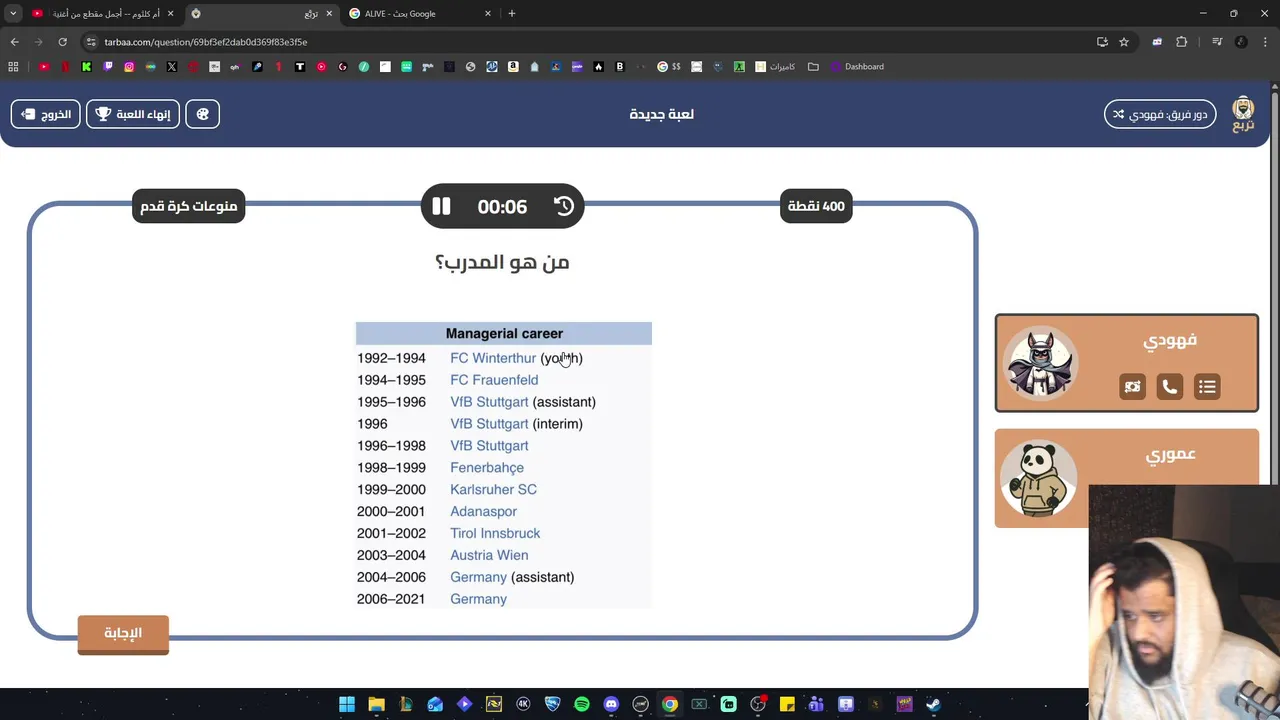1280x720 pixels.
Task: Click the Tirol Innsbruck link
Action: pos(495,534)
